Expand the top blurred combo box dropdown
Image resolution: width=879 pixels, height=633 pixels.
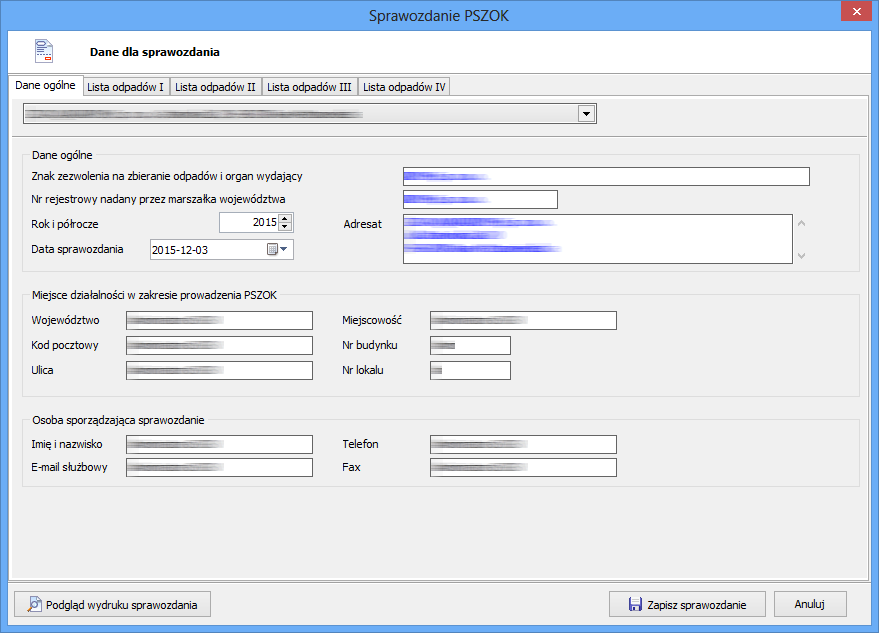tap(586, 114)
